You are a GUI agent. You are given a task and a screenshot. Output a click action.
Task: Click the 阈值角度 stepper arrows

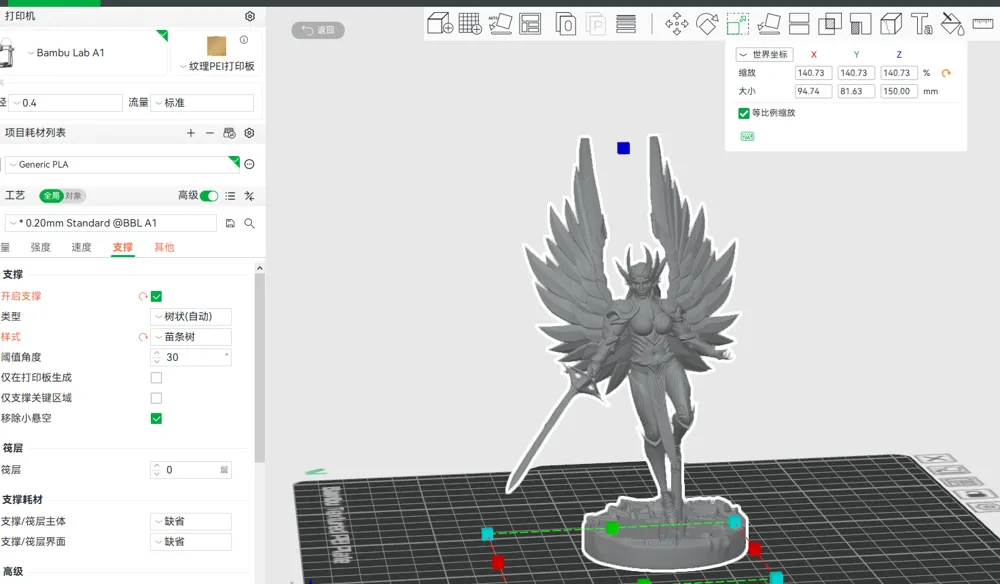[156, 358]
